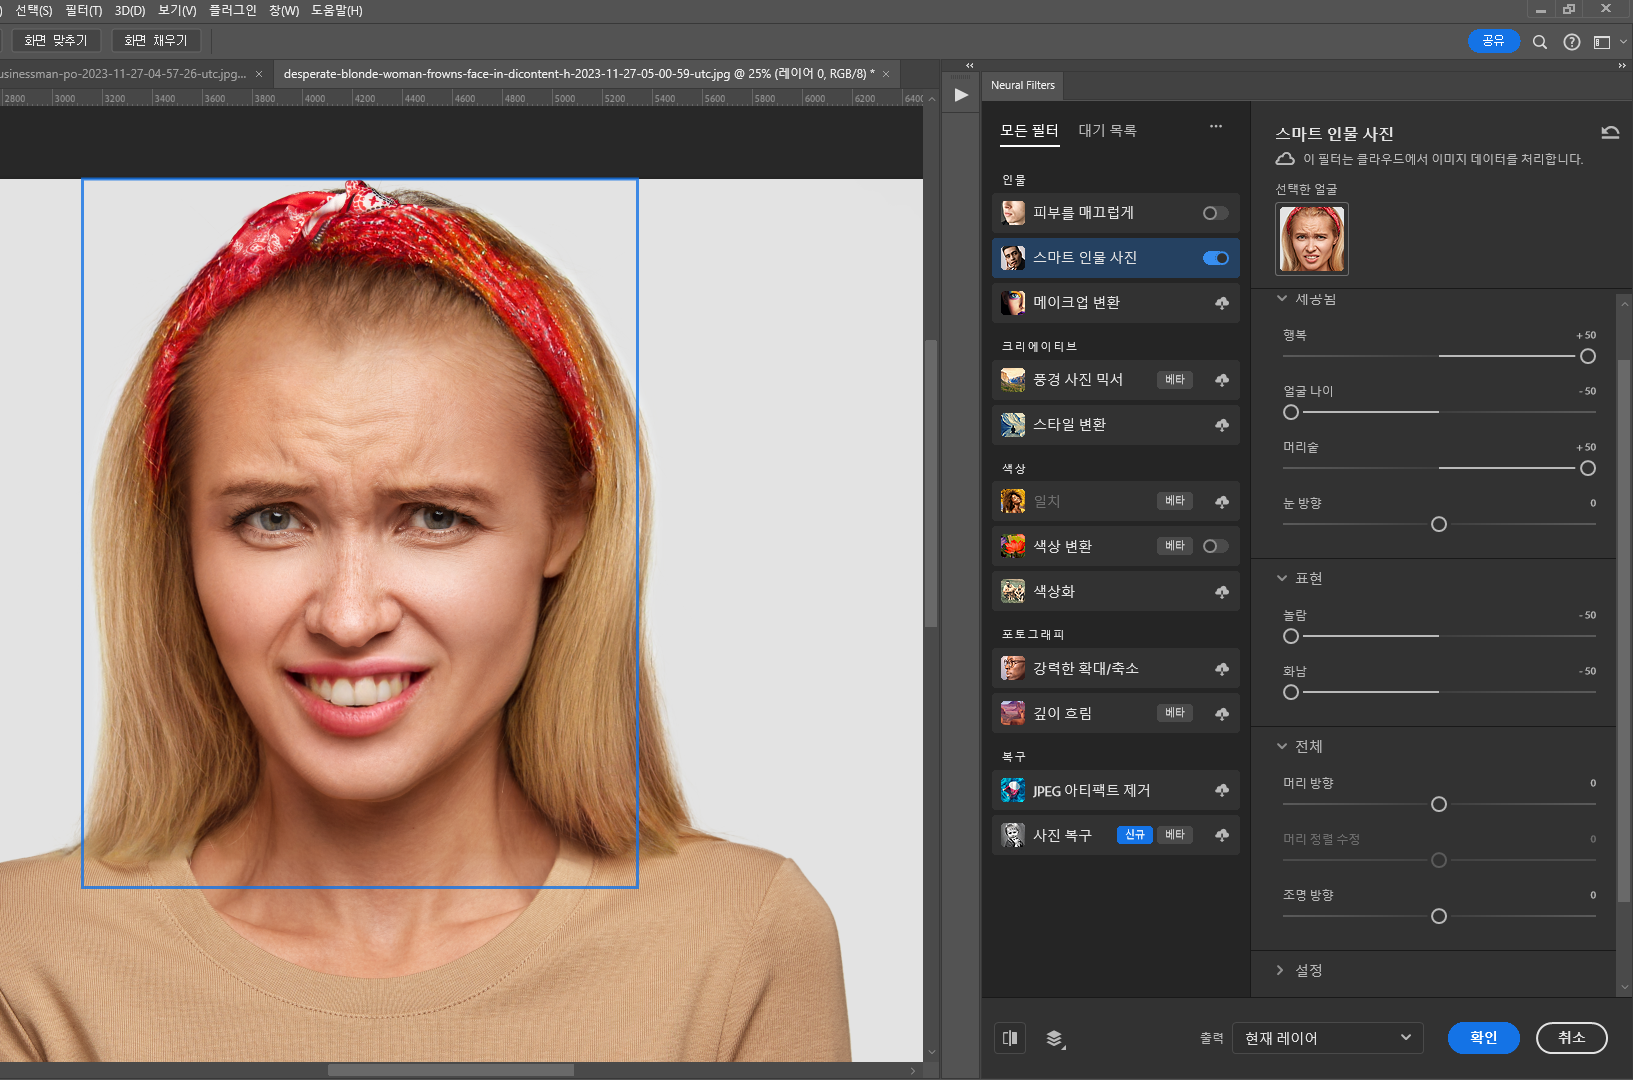Open the three-dot options menu in filter list

(x=1216, y=126)
